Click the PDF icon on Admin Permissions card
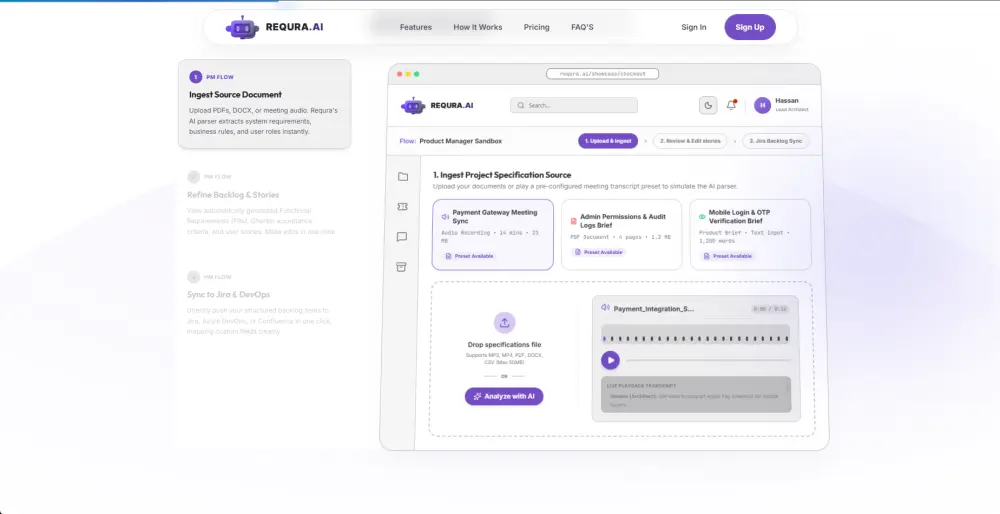Viewport: 1000px width, 514px height. tap(573, 221)
